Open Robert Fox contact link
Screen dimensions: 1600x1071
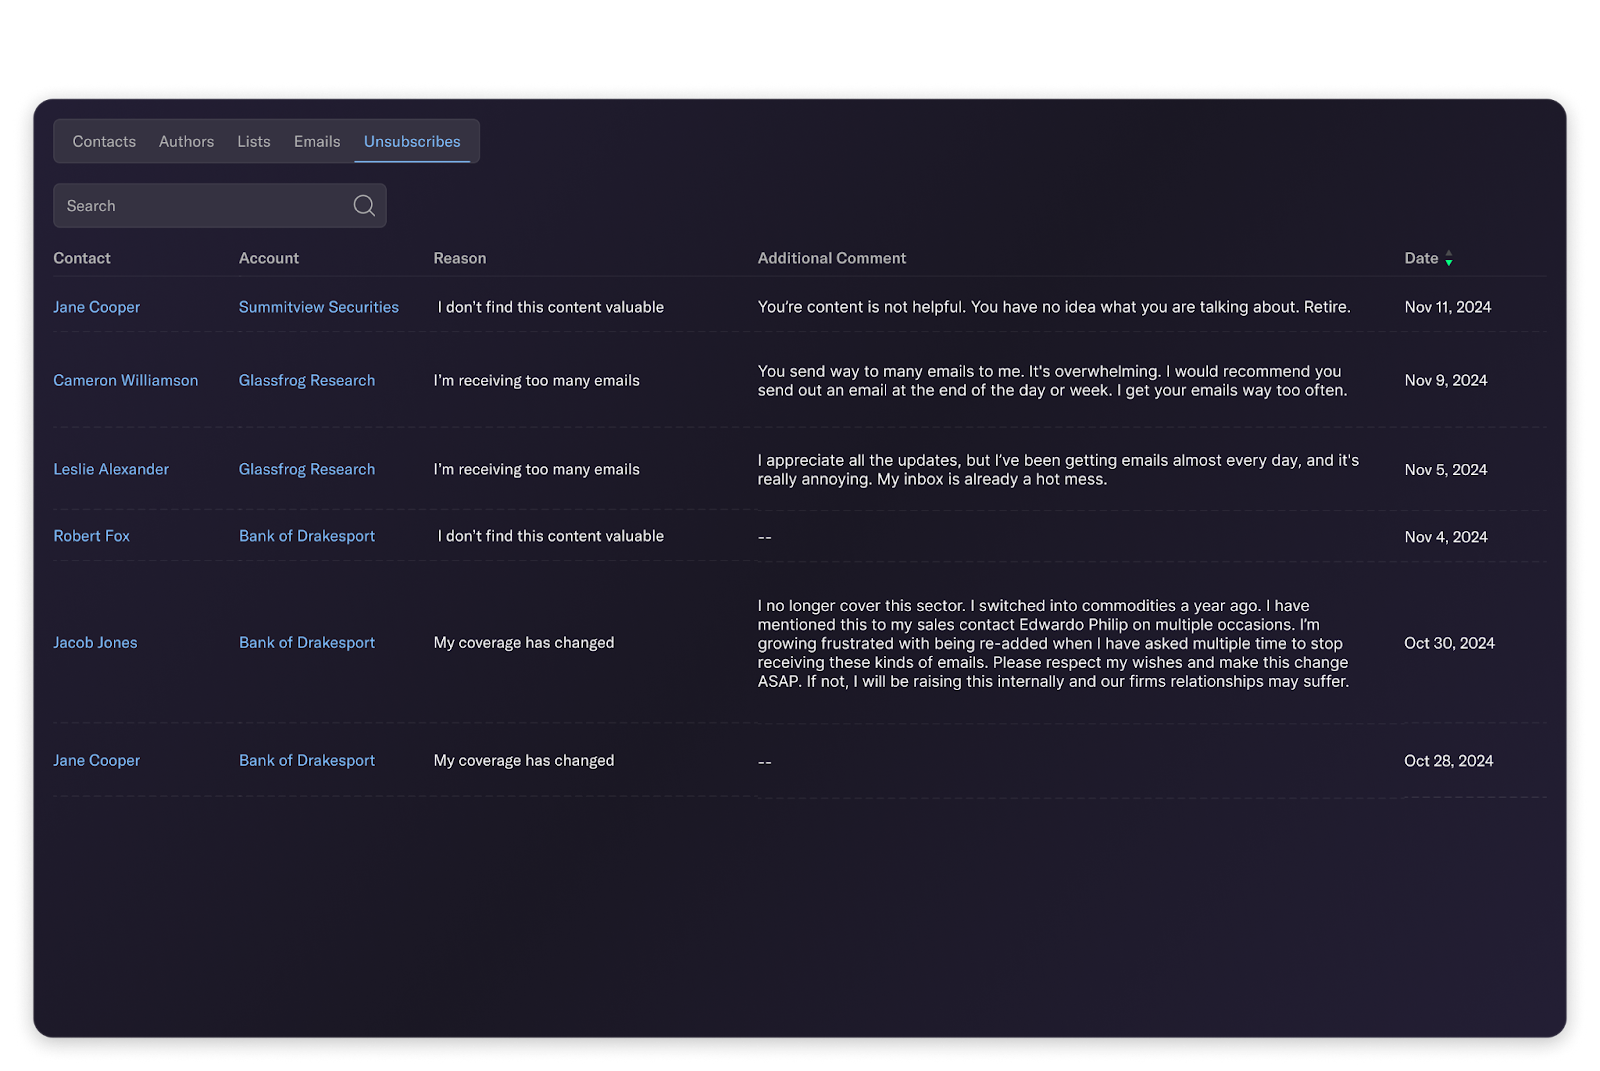91,536
